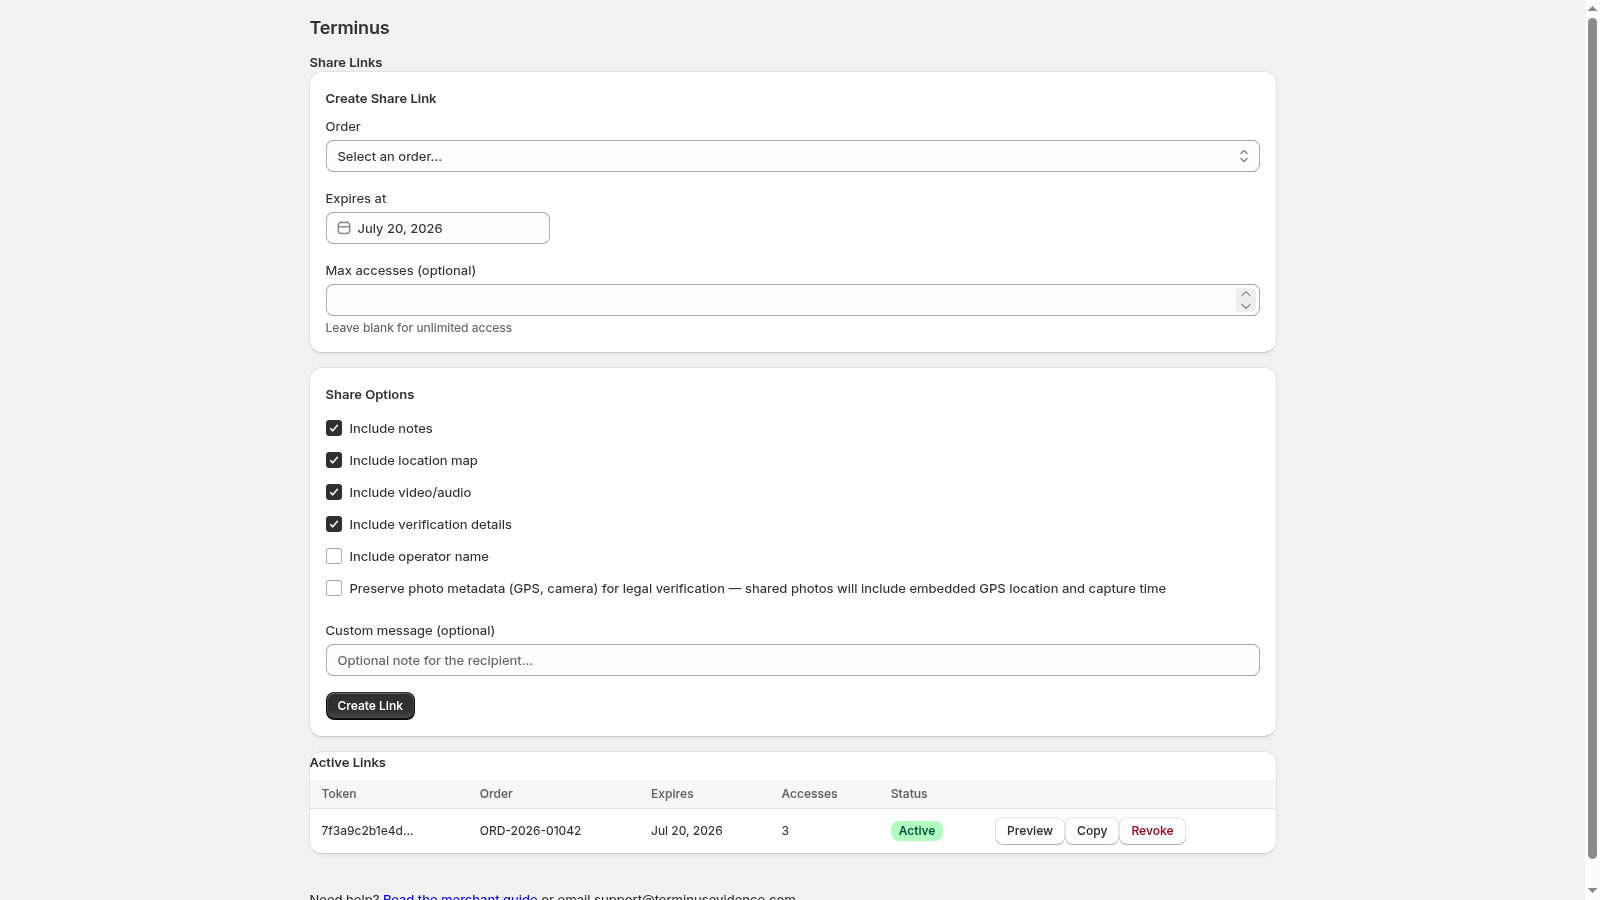
Task: Click the Create Link button
Action: [370, 706]
